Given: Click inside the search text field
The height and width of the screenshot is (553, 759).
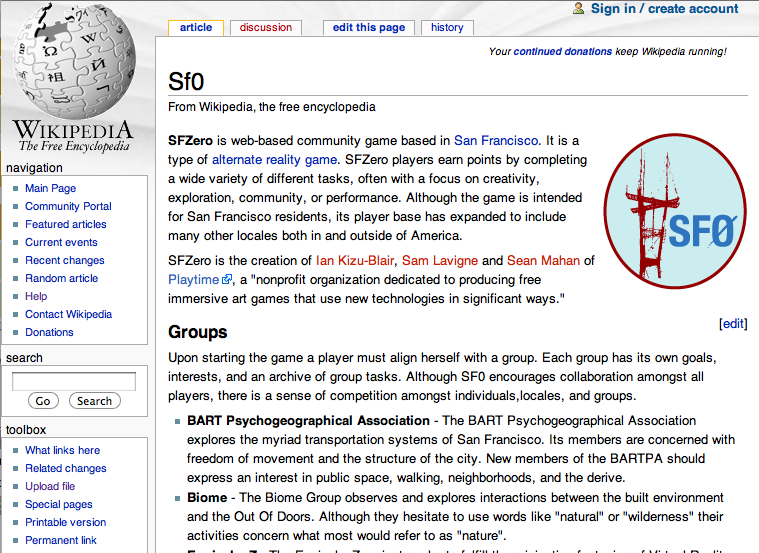Looking at the screenshot, I should 74,382.
